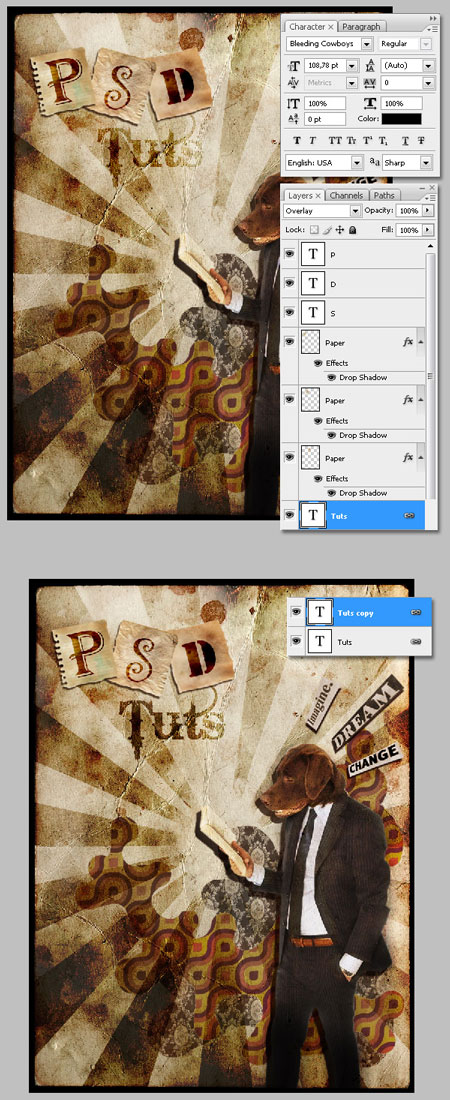This screenshot has height=1100, width=450.
Task: Collapse effects of the bottommost Paper layer
Action: coord(421,457)
